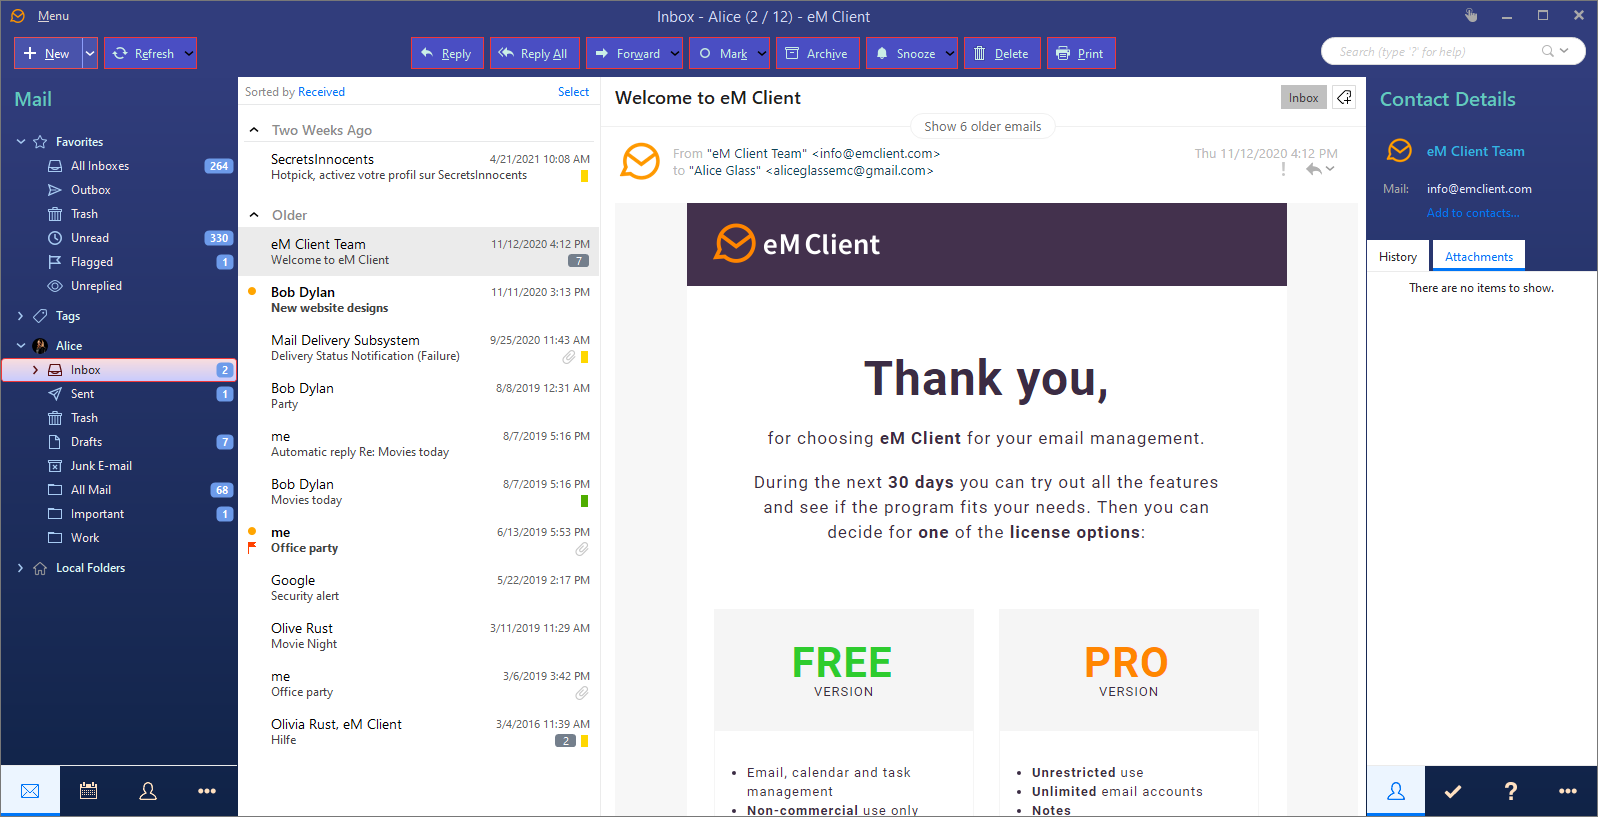Screen dimensions: 1598x817
Task: Click the tag icon beside Inbox label
Action: coord(1344,98)
